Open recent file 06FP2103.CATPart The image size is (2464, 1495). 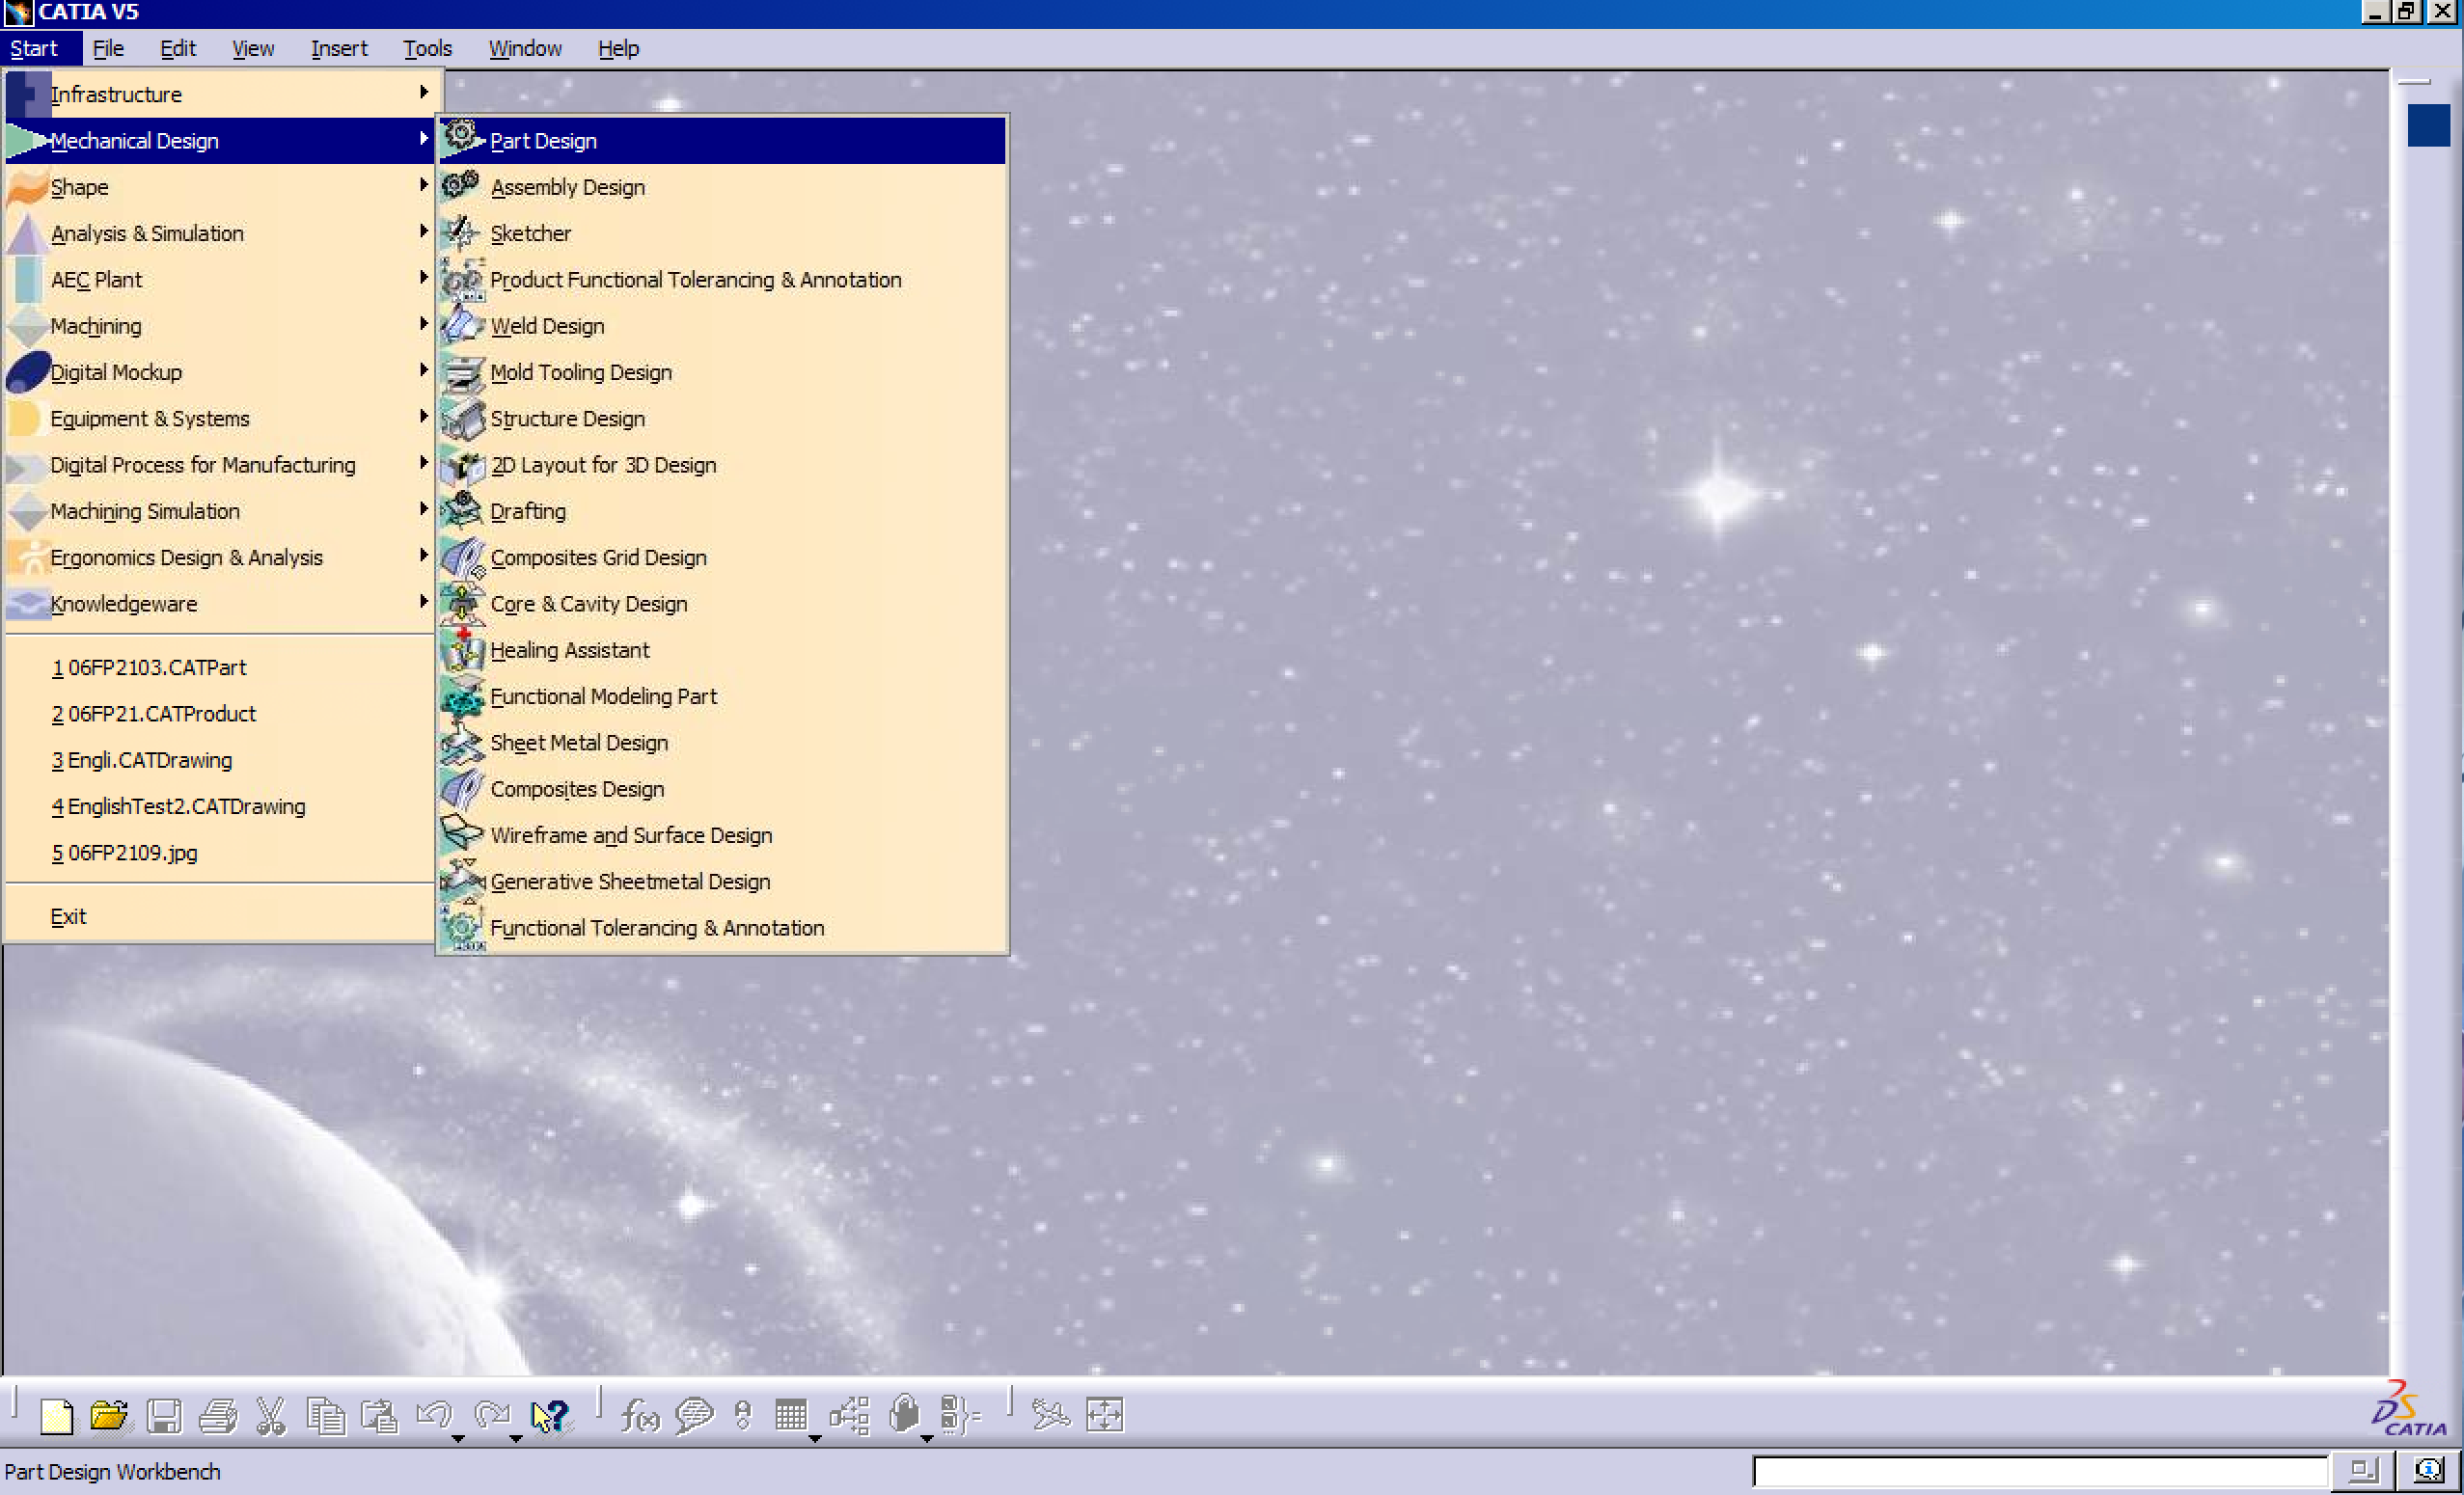[219, 668]
